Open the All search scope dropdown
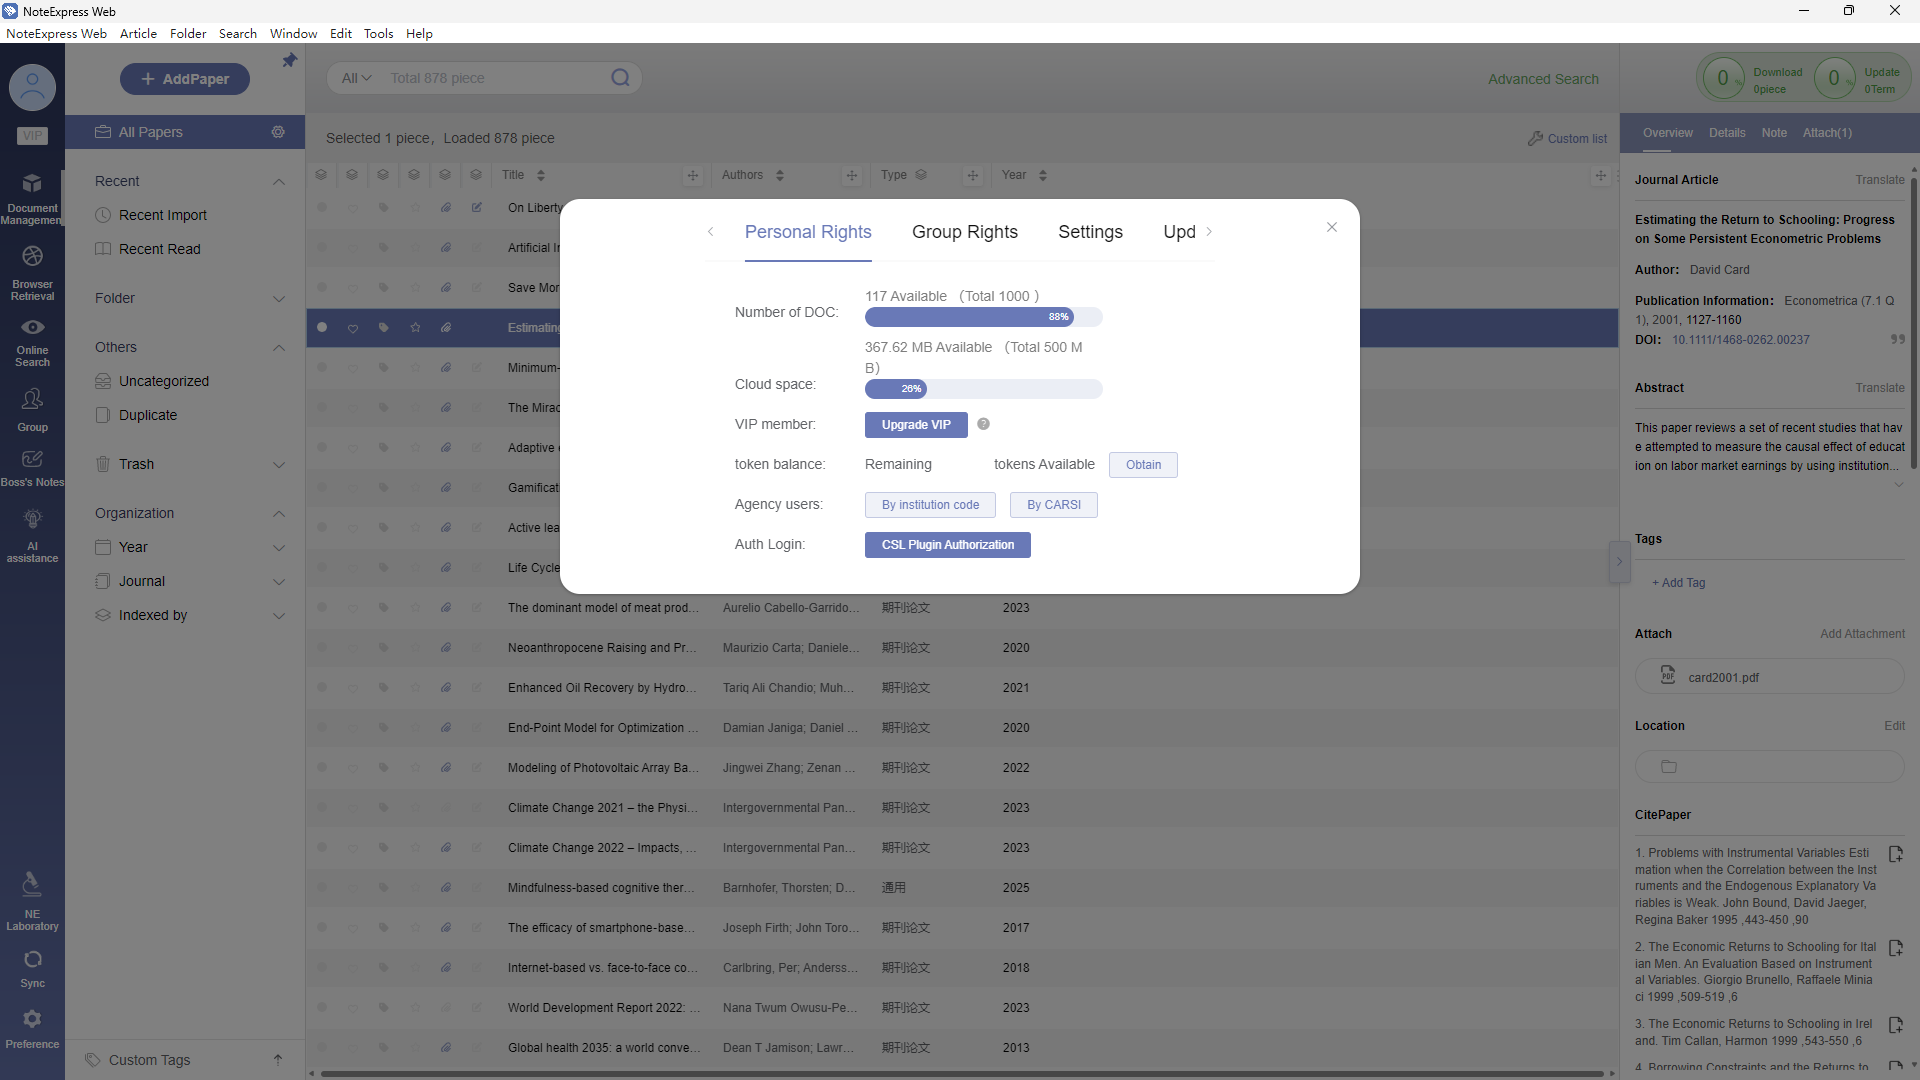Image resolution: width=1920 pixels, height=1080 pixels. click(356, 78)
